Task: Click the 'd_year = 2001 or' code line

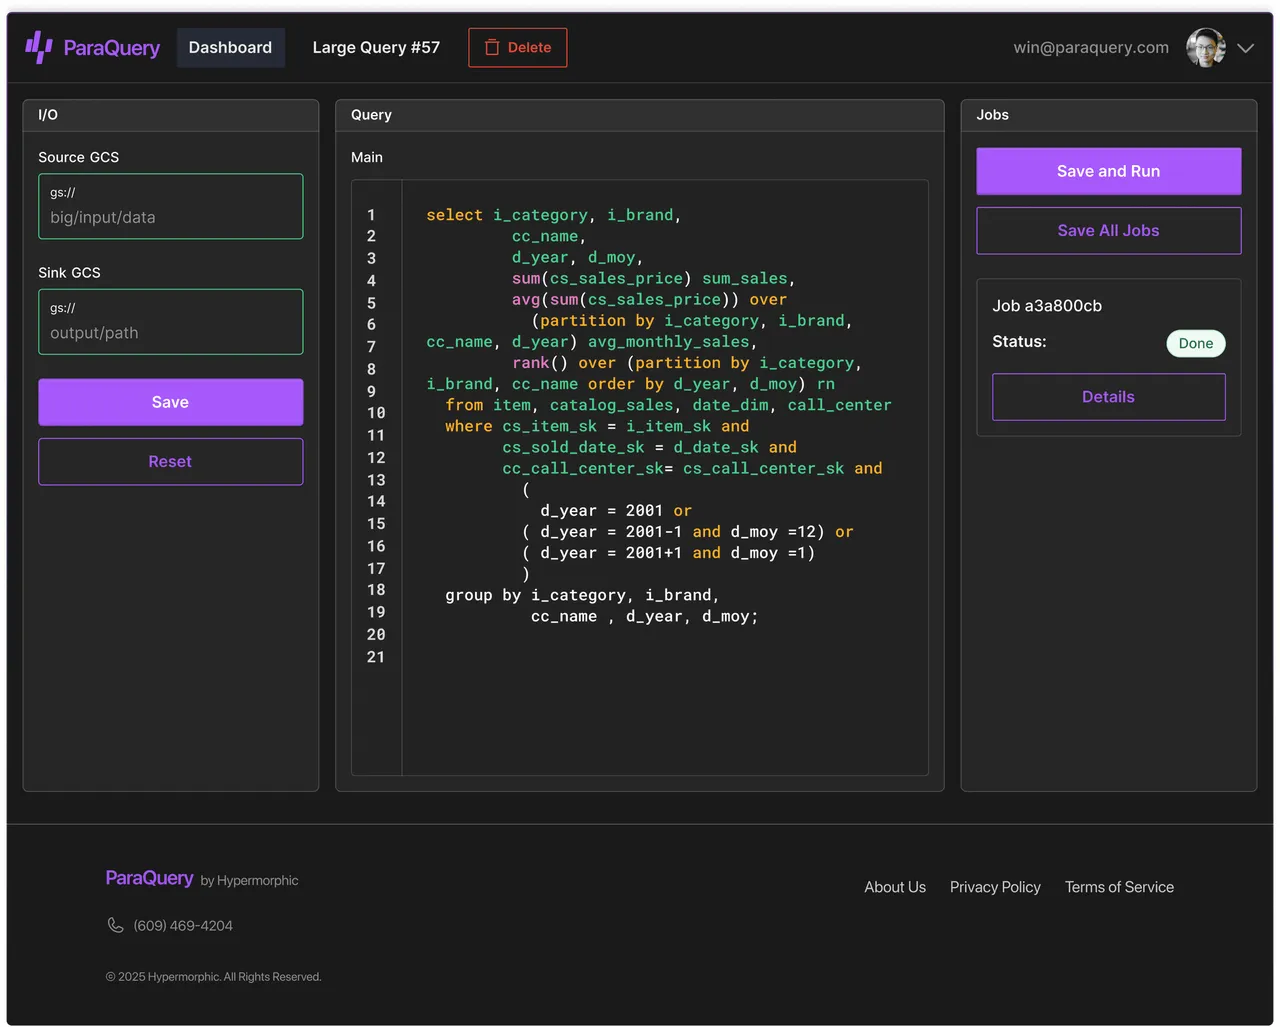Action: (616, 511)
